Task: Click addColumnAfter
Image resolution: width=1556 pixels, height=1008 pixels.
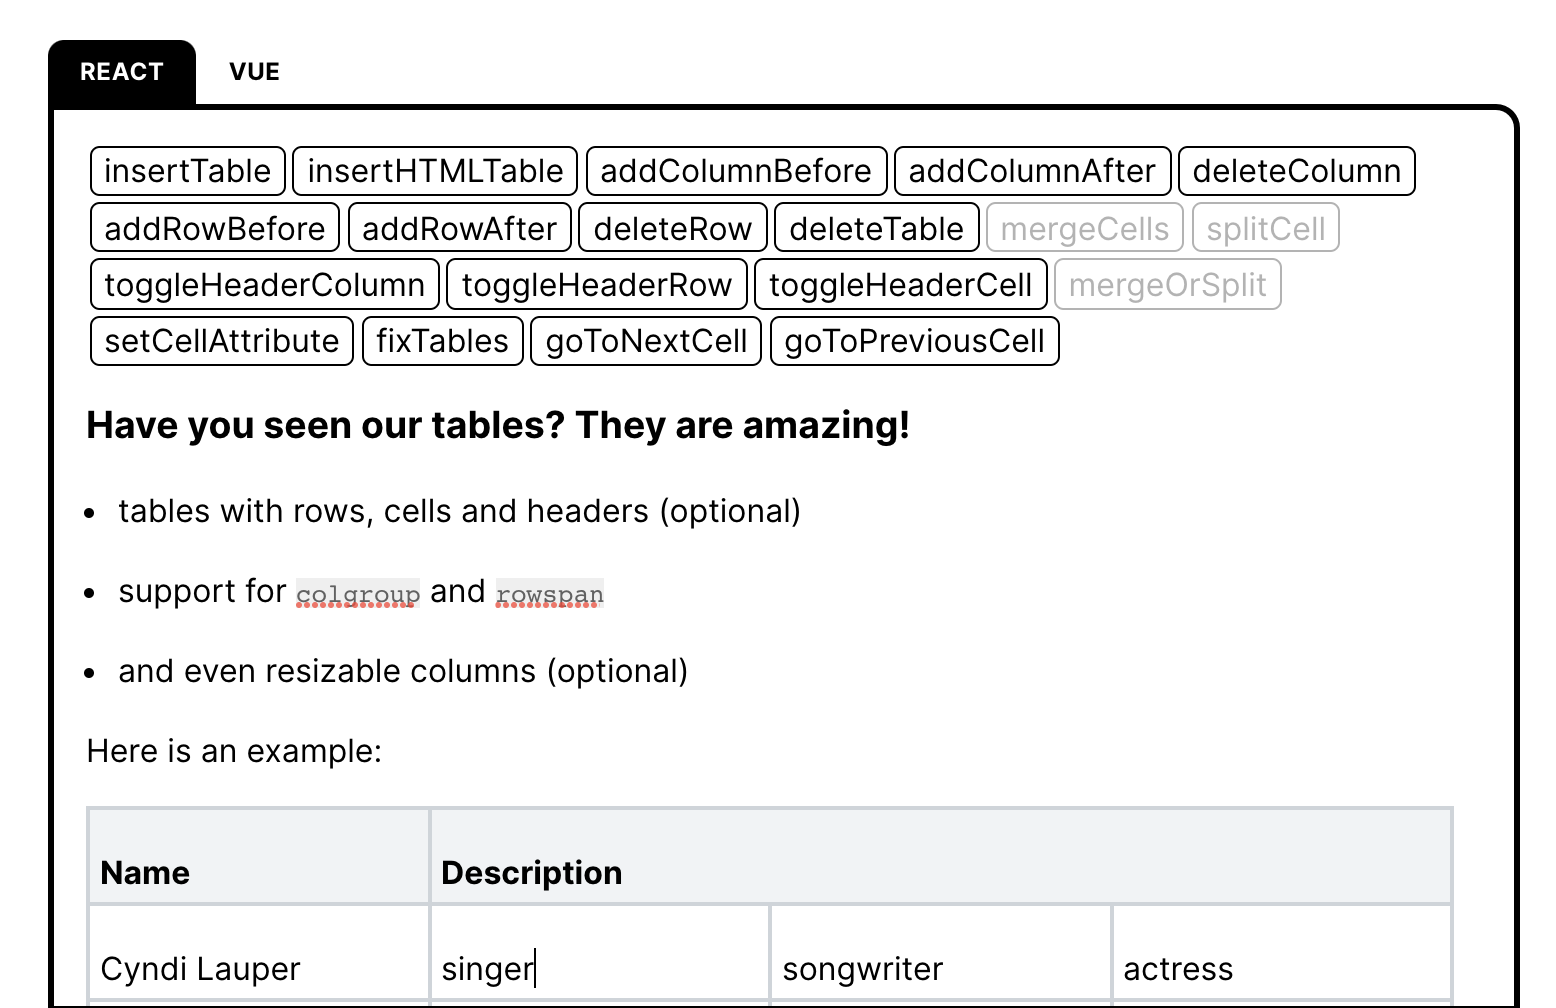Action: 1032,171
